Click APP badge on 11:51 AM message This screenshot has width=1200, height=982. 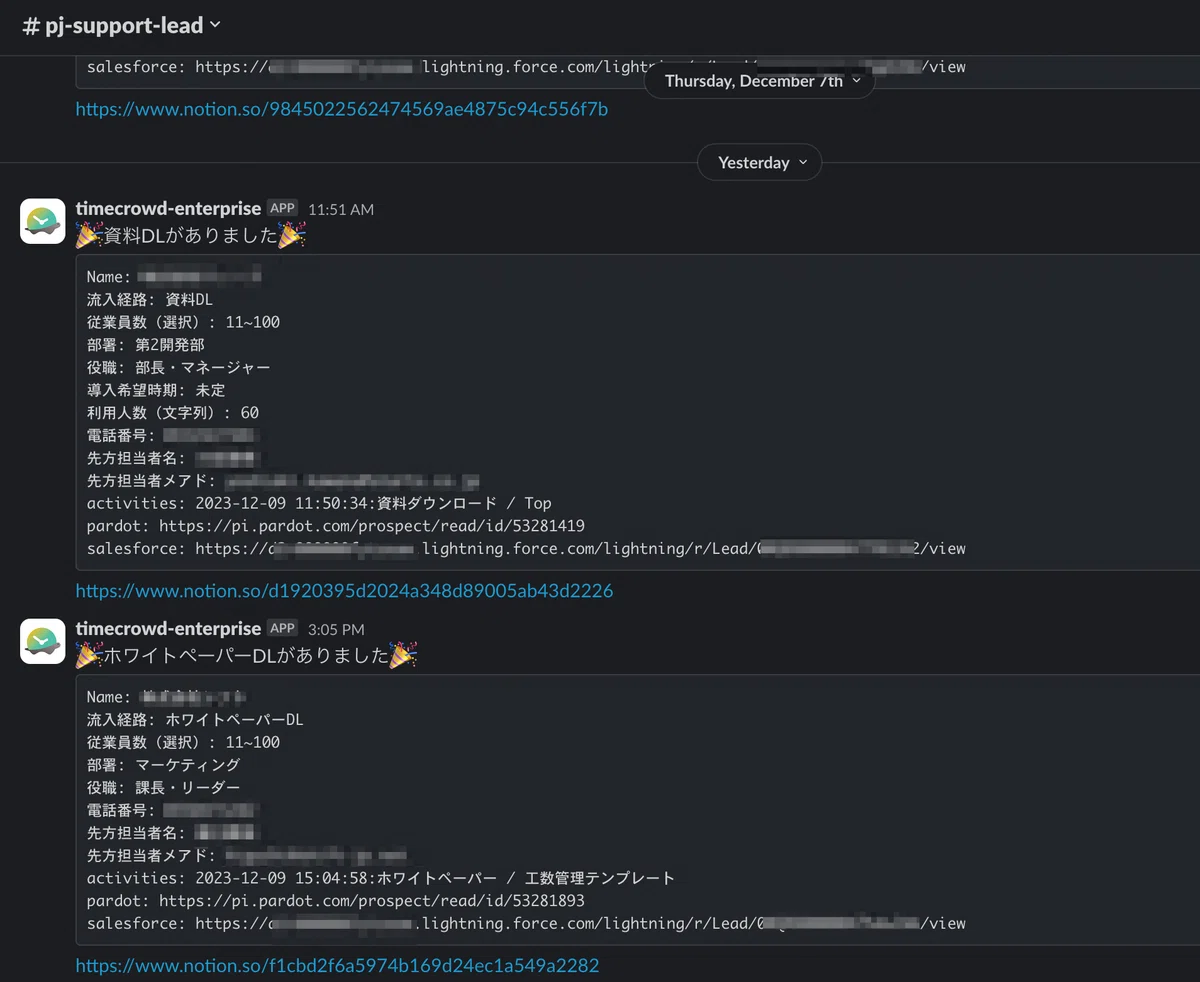pyautogui.click(x=283, y=208)
